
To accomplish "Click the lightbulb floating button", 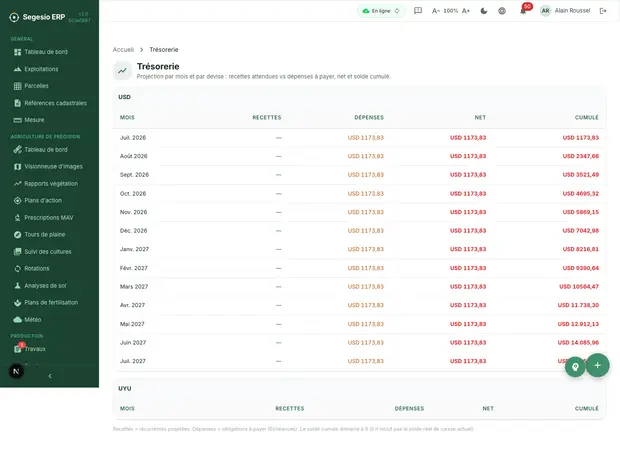I will click(x=575, y=366).
